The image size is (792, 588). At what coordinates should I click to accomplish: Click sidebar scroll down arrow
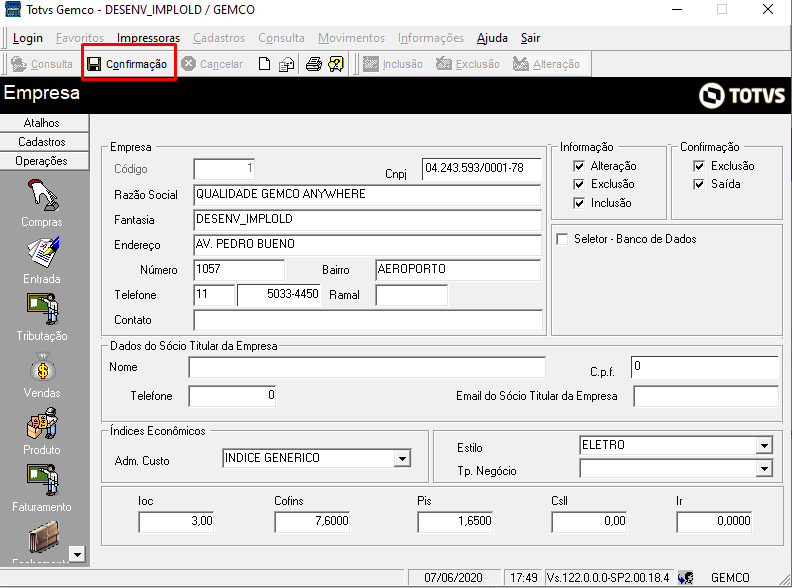77,554
